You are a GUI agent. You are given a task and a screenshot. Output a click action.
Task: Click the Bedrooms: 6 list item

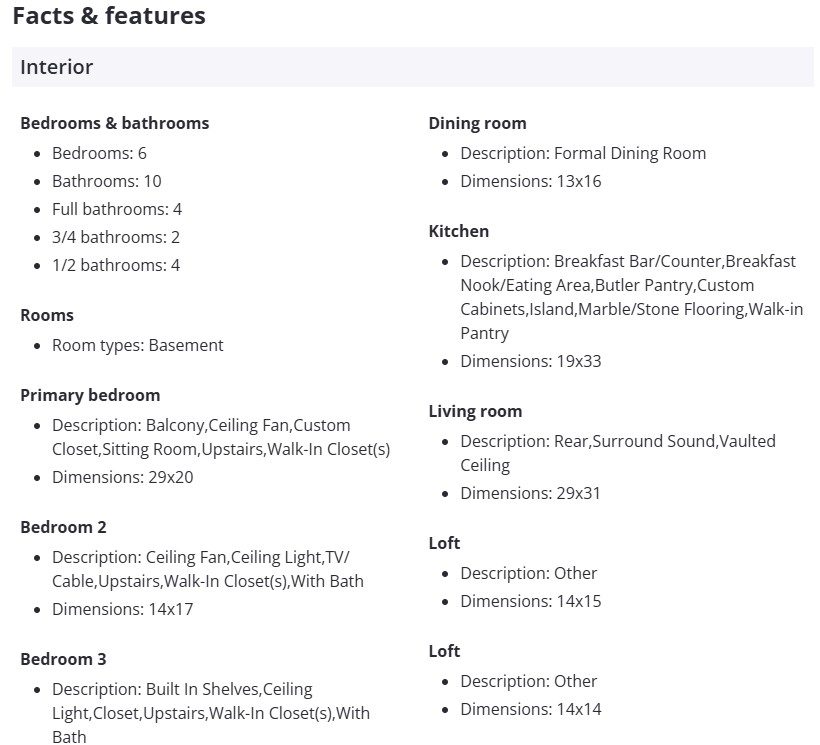[99, 153]
